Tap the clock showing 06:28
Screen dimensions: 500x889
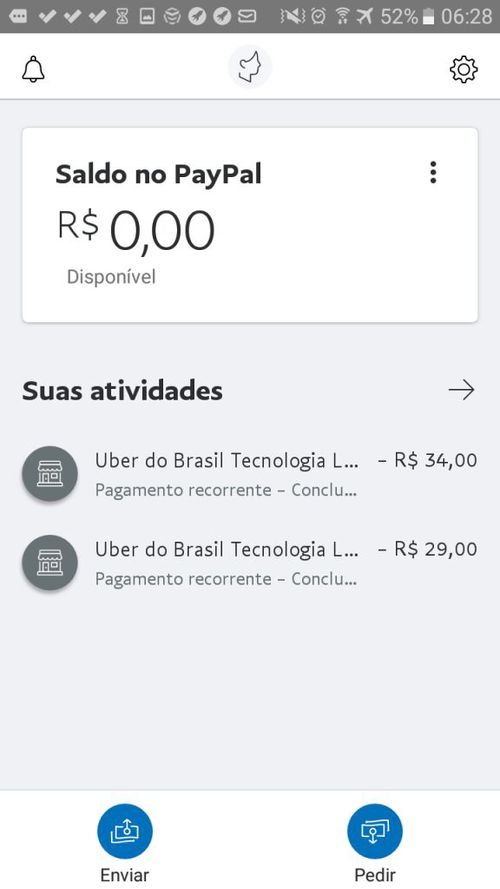point(467,16)
